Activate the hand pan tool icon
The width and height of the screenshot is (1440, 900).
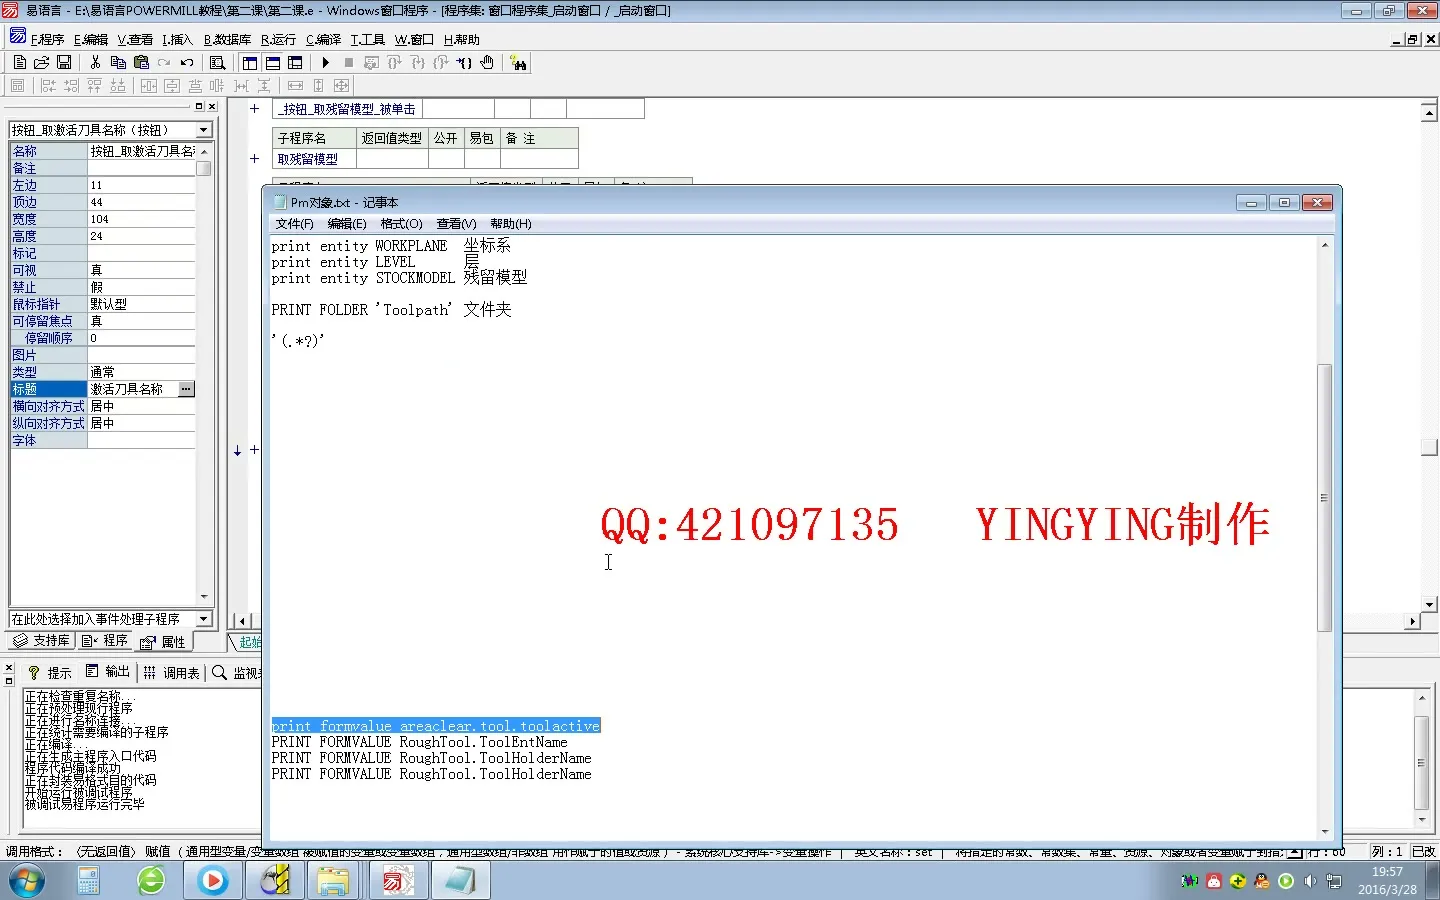[487, 62]
